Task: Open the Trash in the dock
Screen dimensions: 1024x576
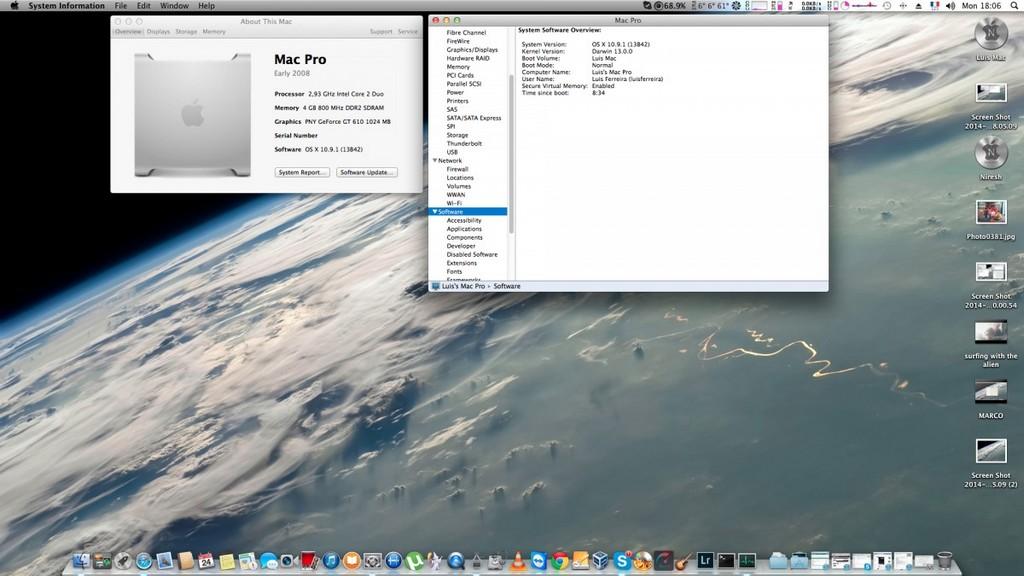Action: 945,562
